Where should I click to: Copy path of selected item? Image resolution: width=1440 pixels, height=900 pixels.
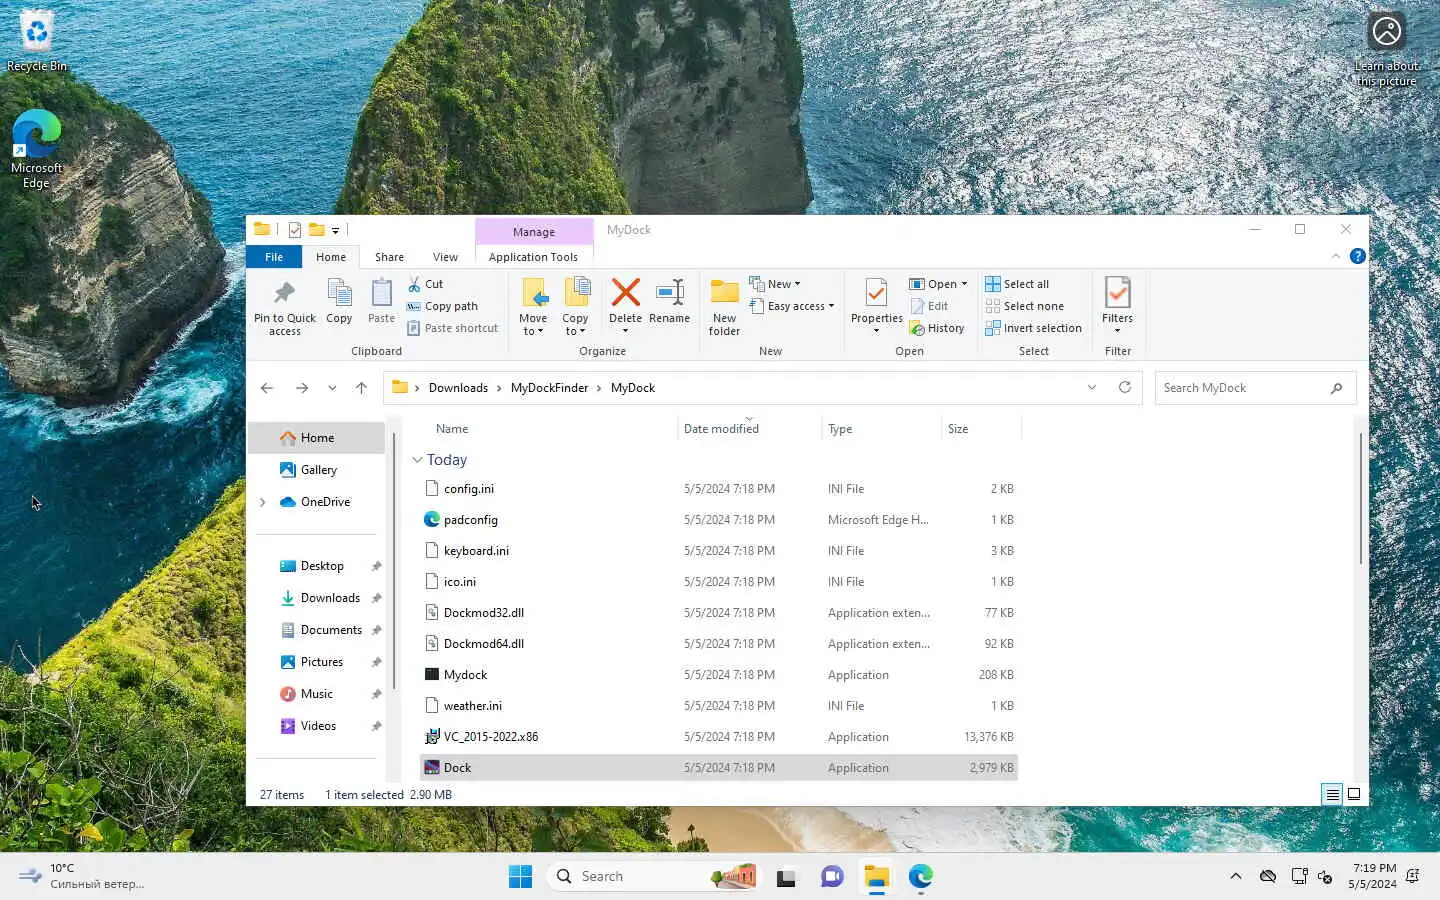point(442,306)
